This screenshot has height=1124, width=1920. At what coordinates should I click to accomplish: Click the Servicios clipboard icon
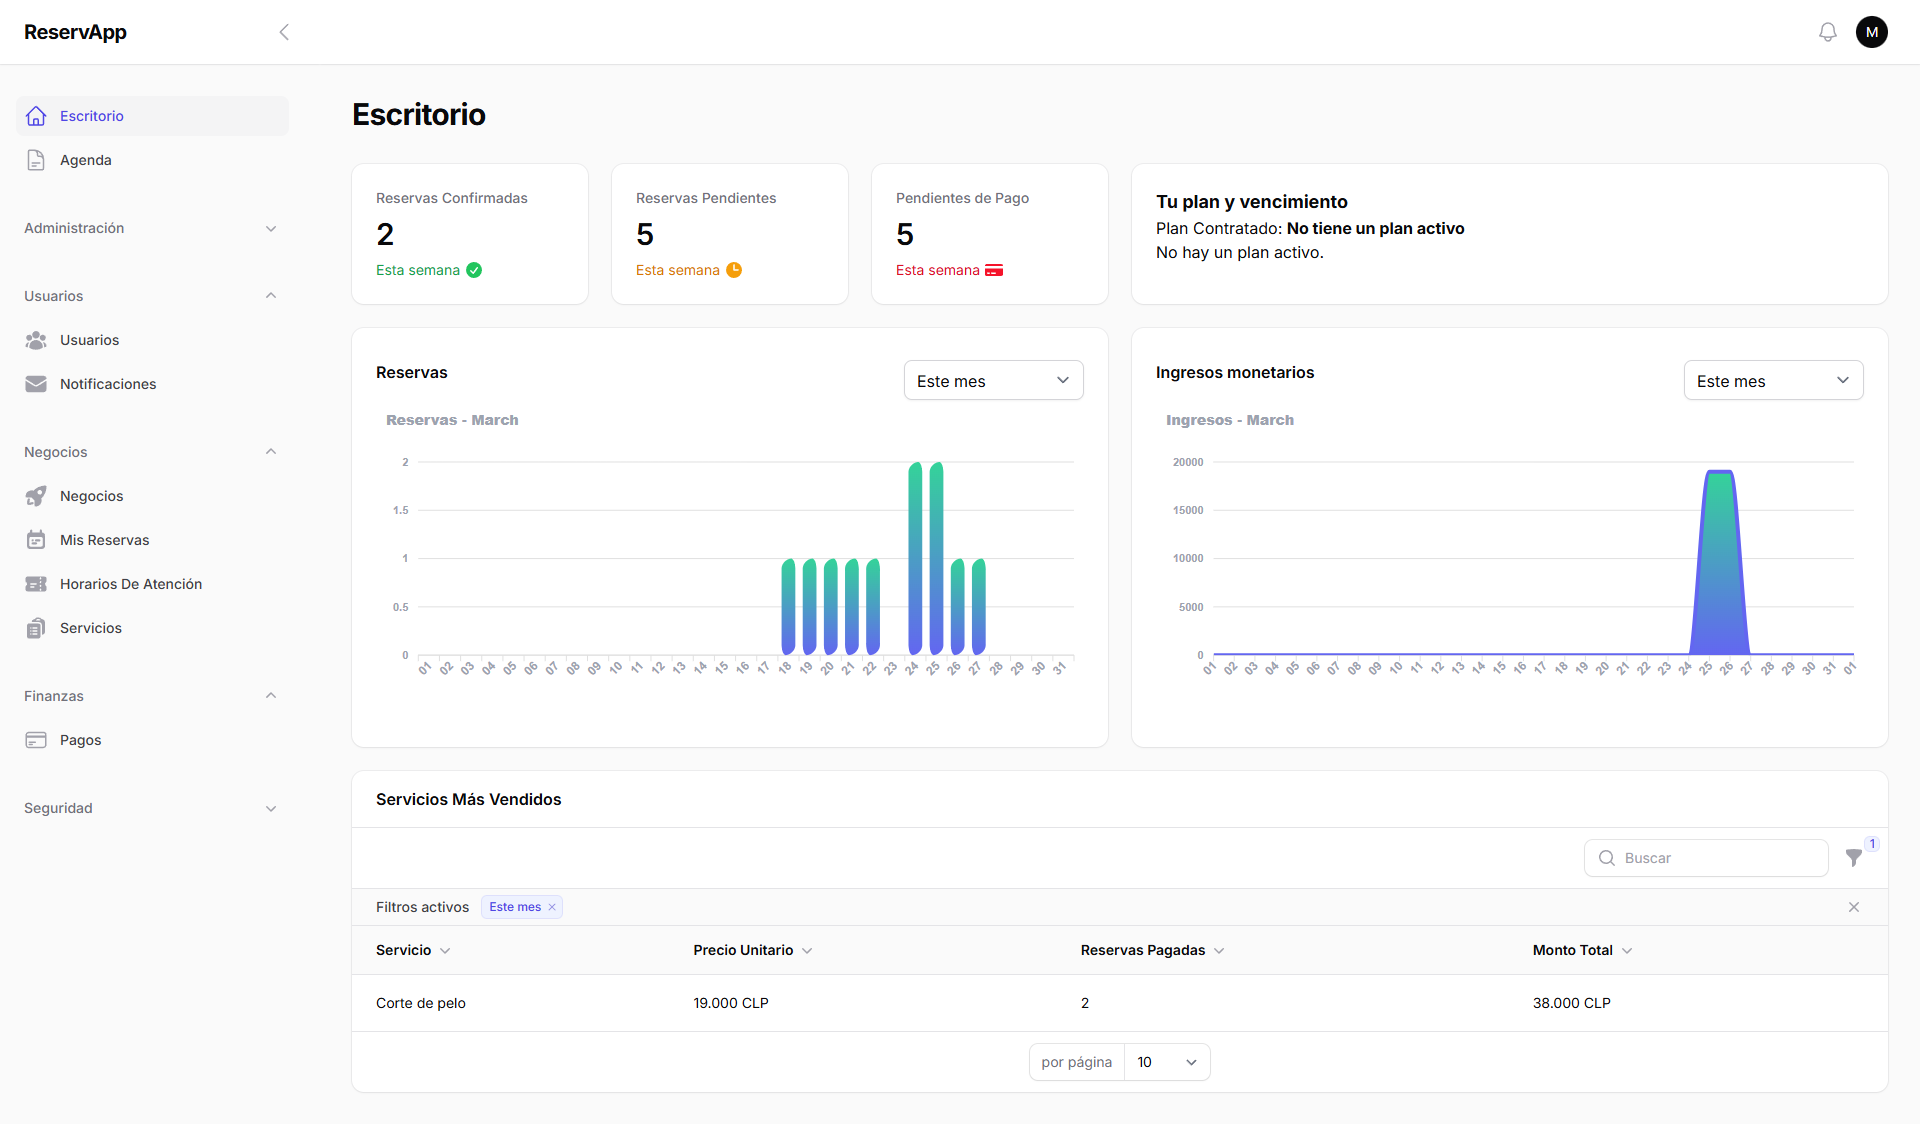(x=36, y=628)
